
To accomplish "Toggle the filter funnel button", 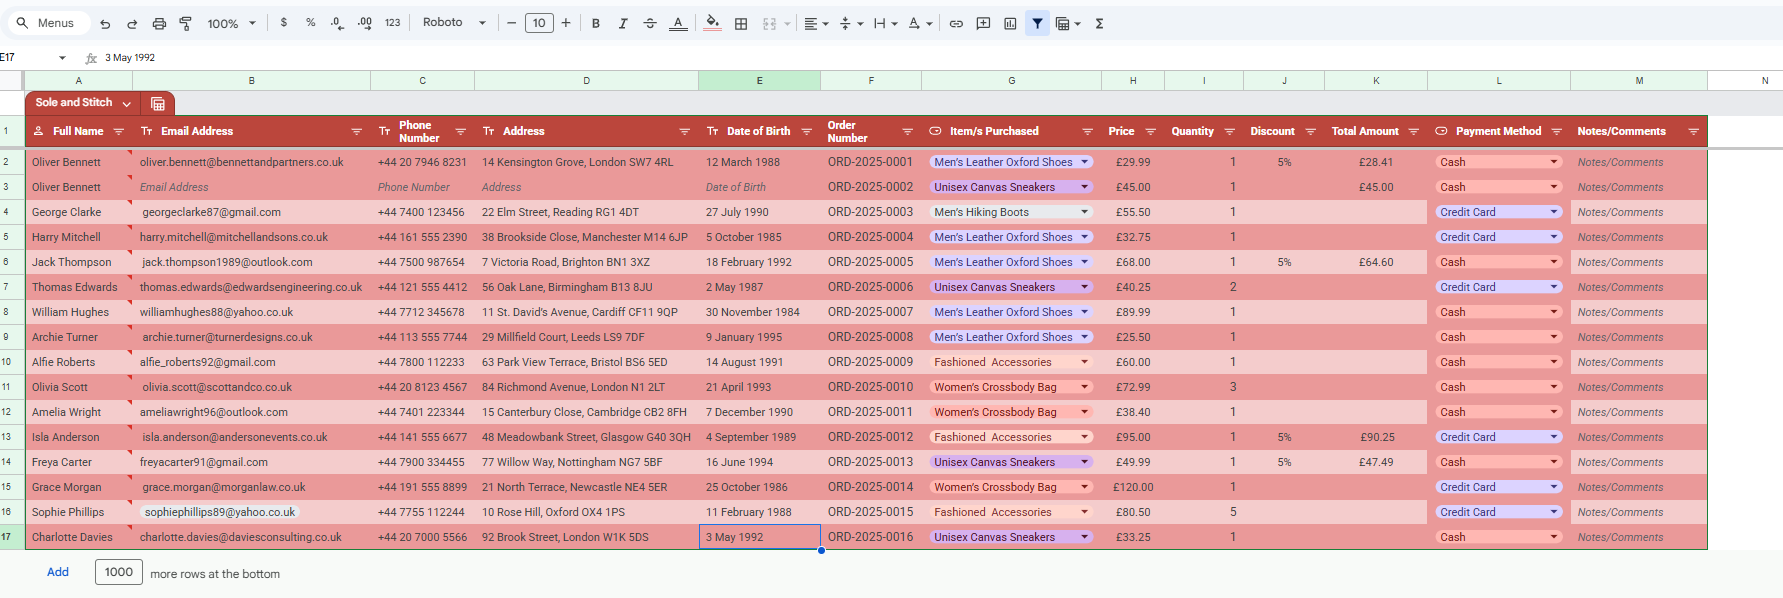I will pos(1038,23).
